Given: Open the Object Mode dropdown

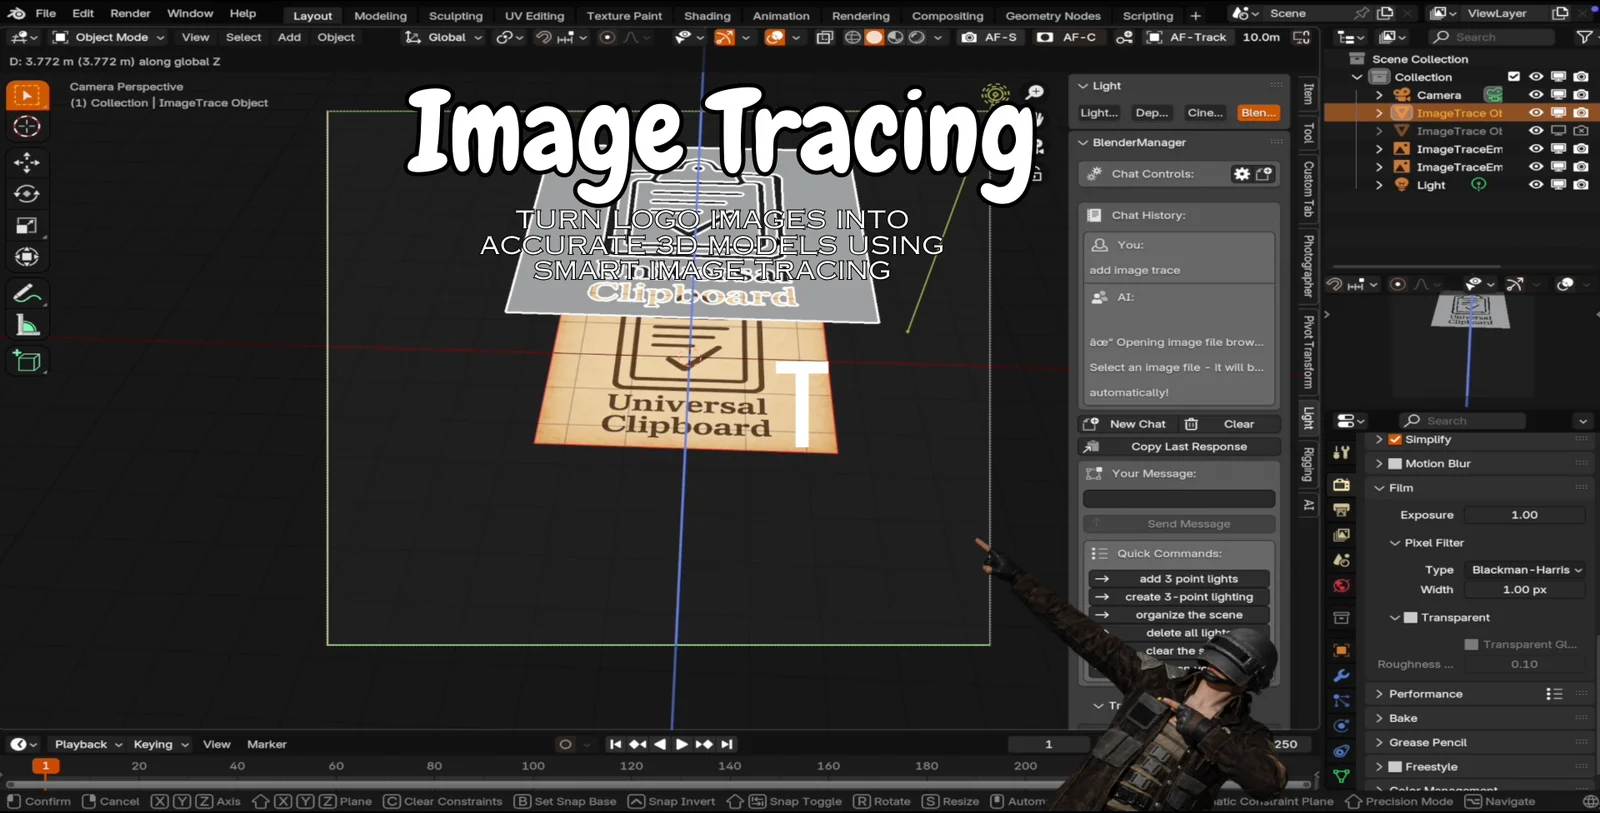Looking at the screenshot, I should tap(108, 37).
